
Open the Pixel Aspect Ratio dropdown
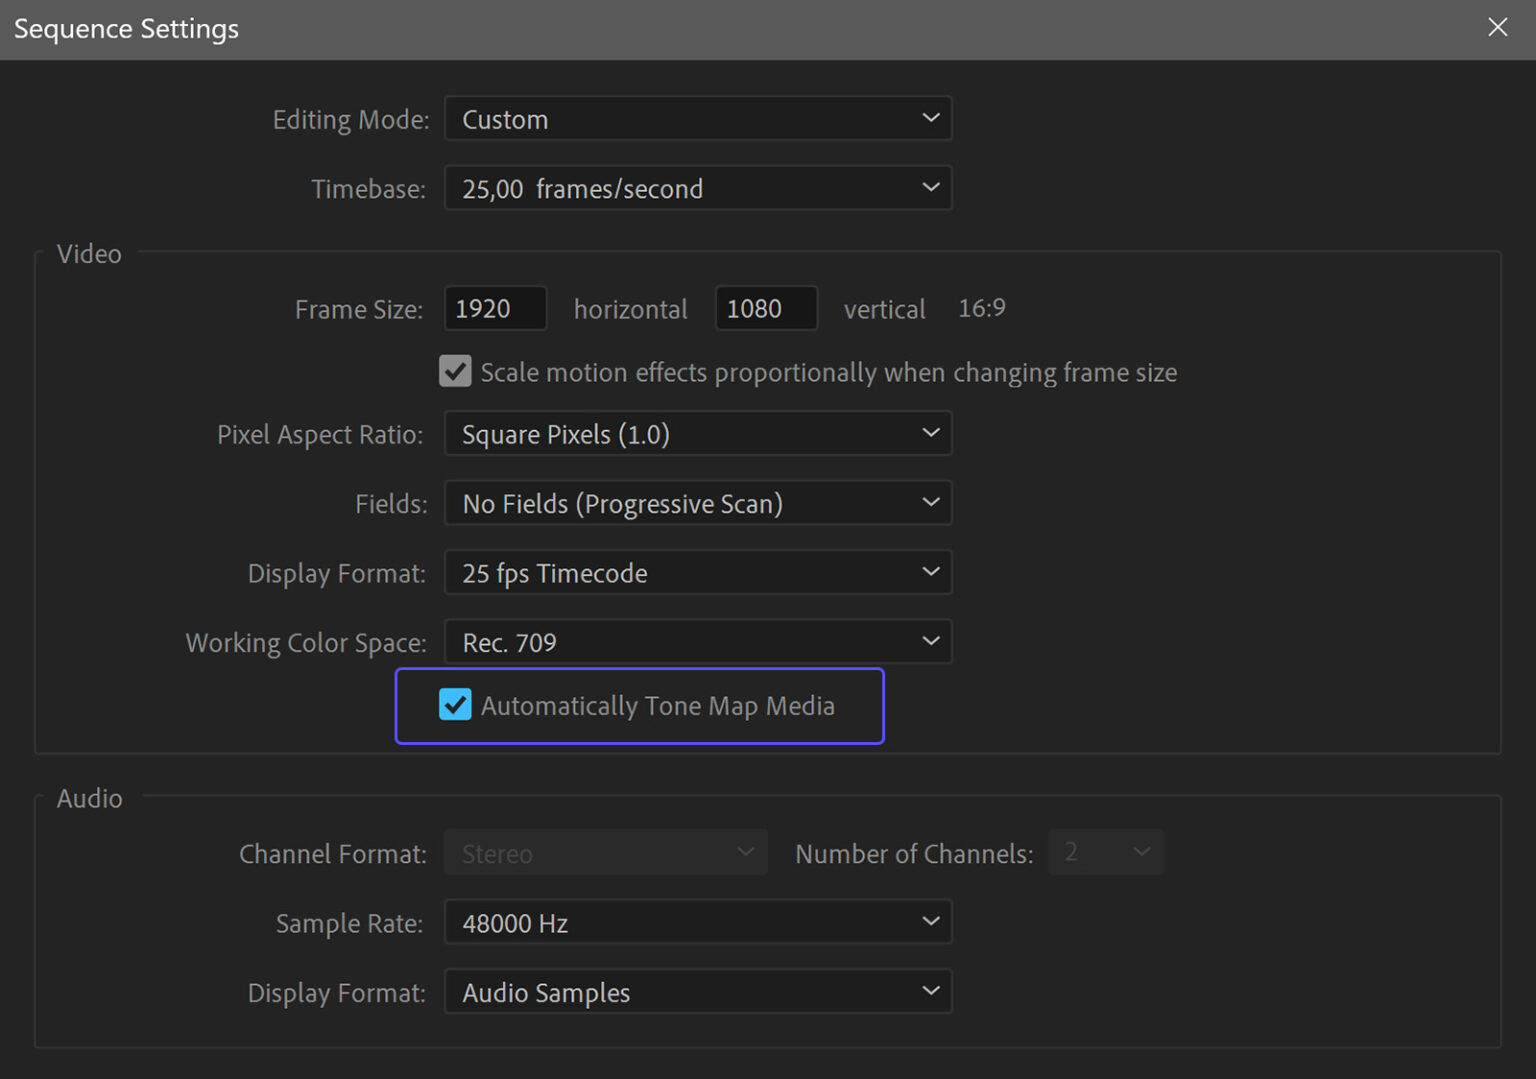(x=698, y=433)
